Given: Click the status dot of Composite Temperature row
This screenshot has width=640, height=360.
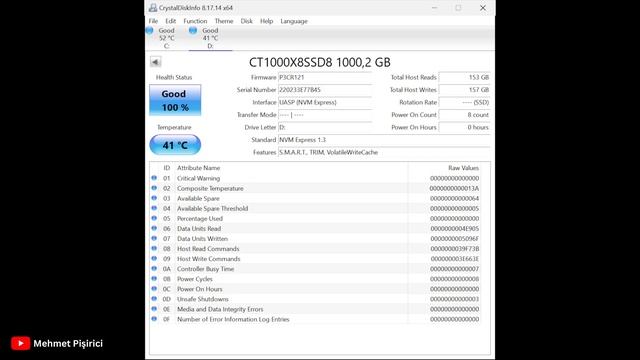Looking at the screenshot, I should click(154, 188).
